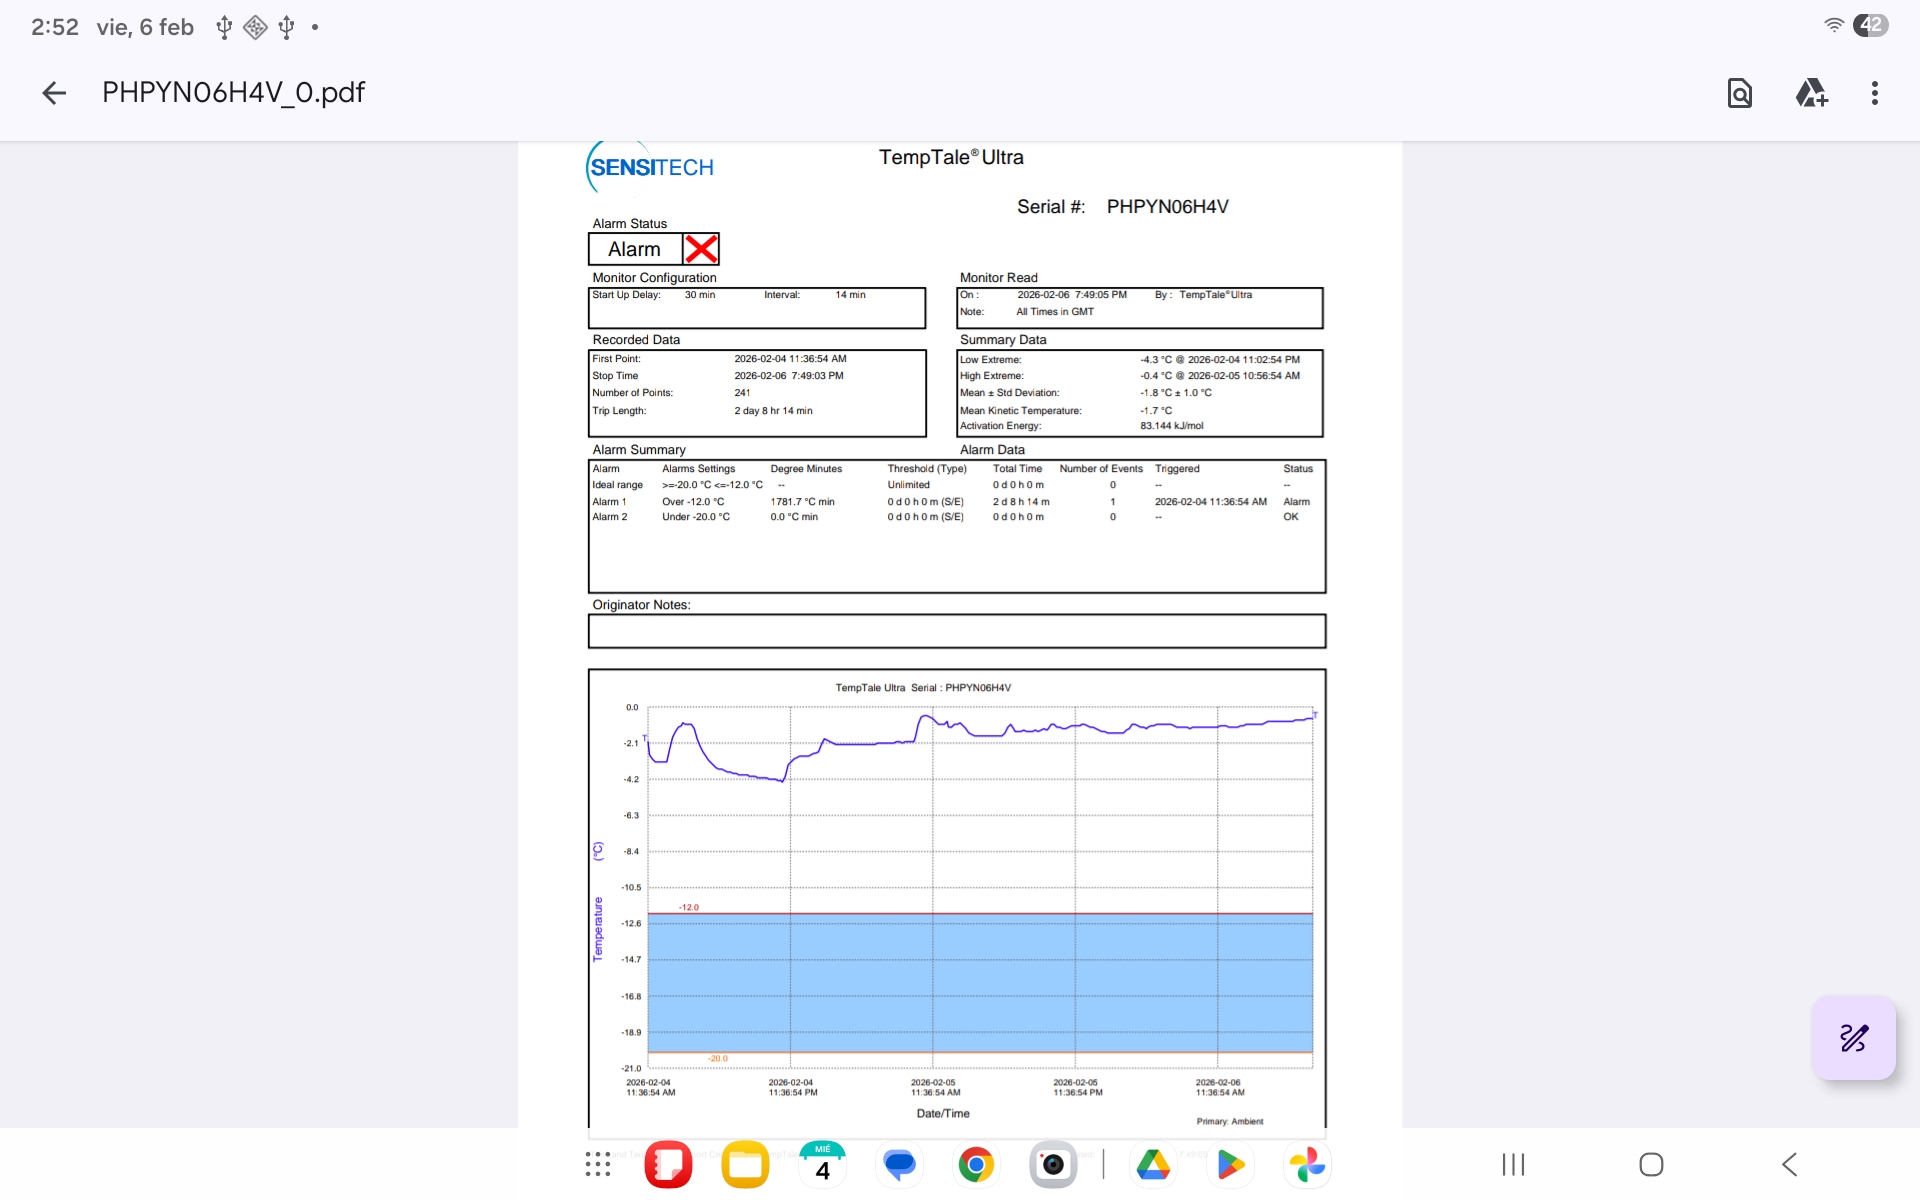Open the Play Store taskbar icon
The height and width of the screenshot is (1200, 1920).
point(1230,1164)
